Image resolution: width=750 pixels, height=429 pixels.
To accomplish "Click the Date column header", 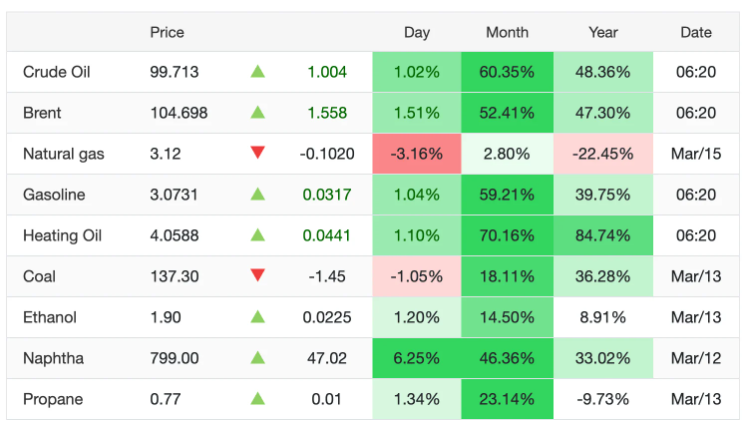I will click(x=696, y=32).
